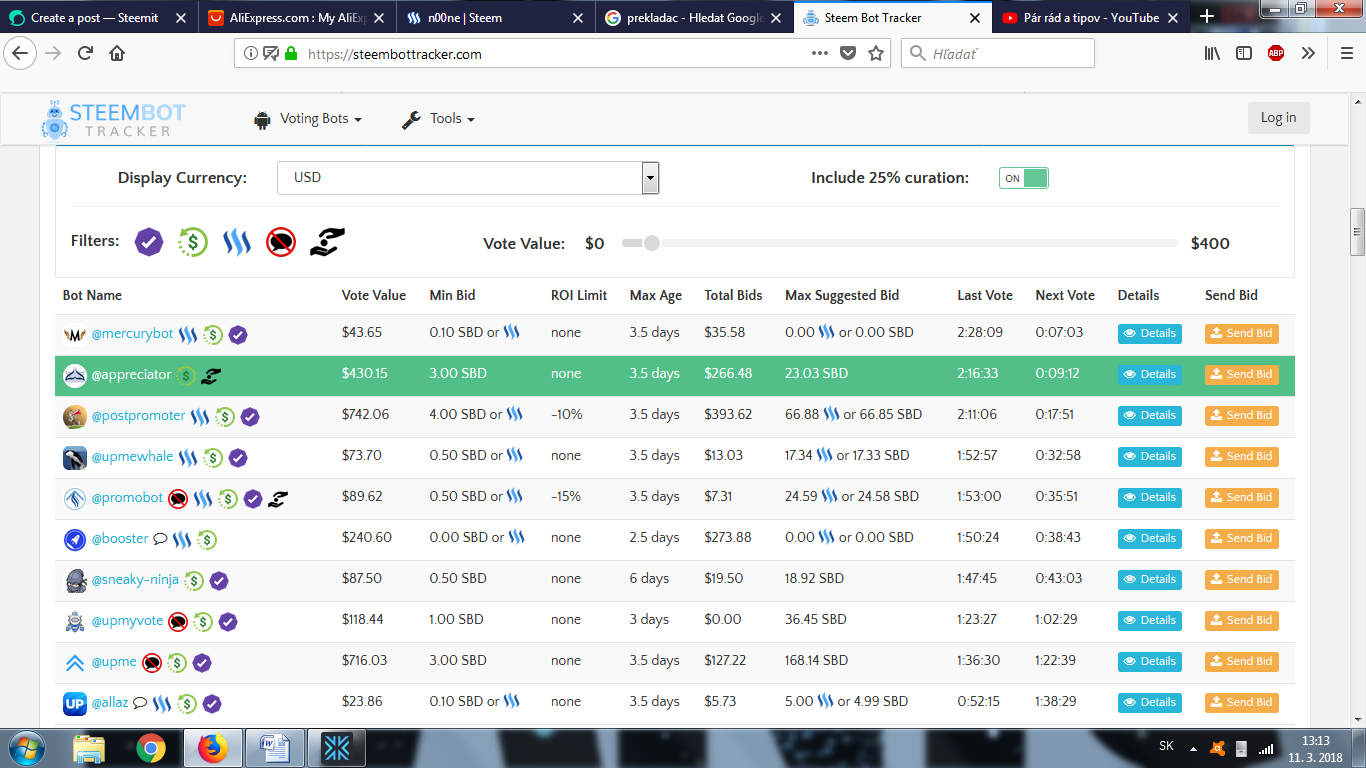Click the upmewhale avatar icon
This screenshot has height=768, width=1366.
pos(74,457)
